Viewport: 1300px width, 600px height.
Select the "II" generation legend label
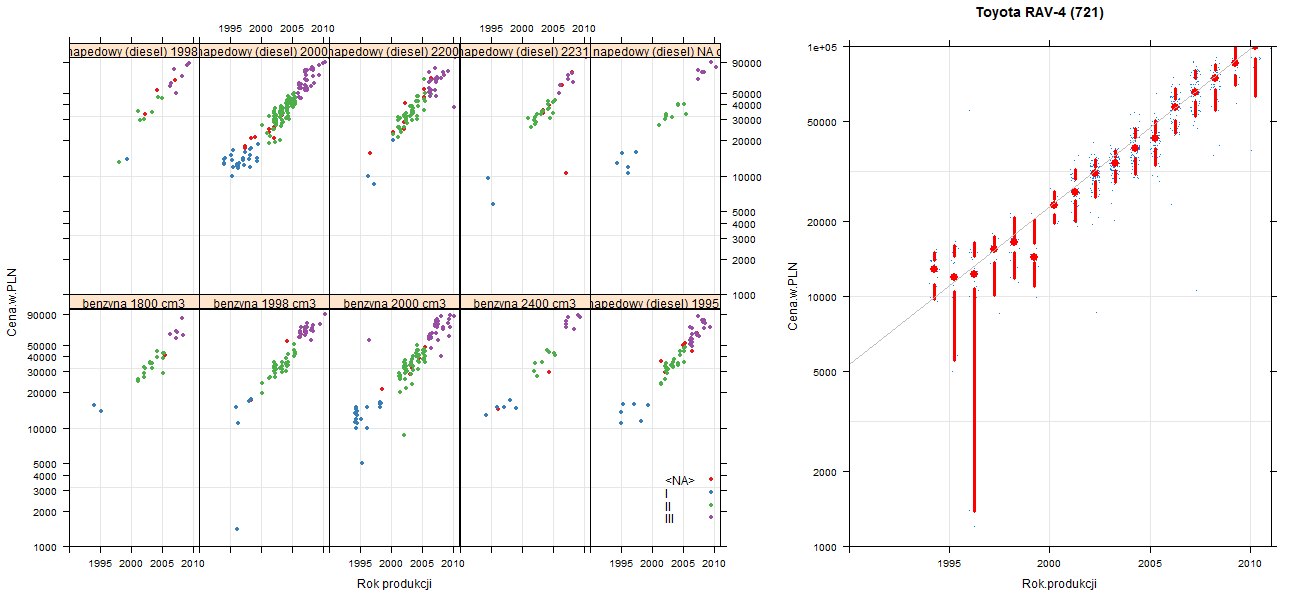click(668, 506)
